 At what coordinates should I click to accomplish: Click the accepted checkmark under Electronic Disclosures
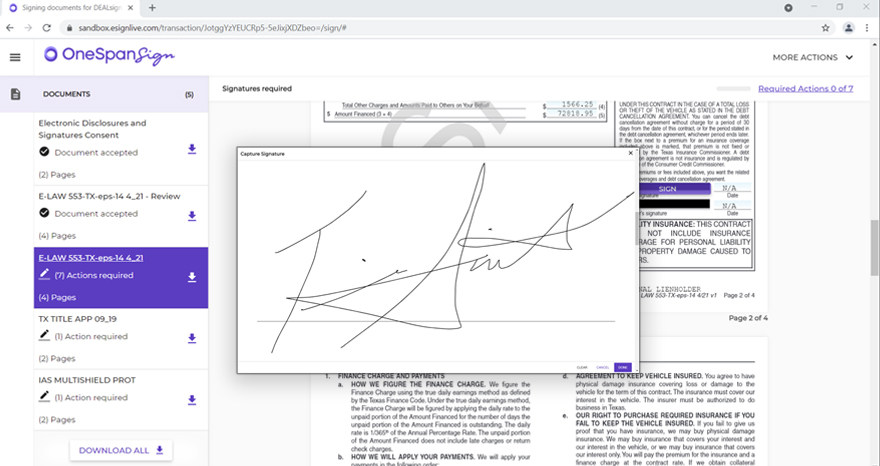pyautogui.click(x=44, y=152)
